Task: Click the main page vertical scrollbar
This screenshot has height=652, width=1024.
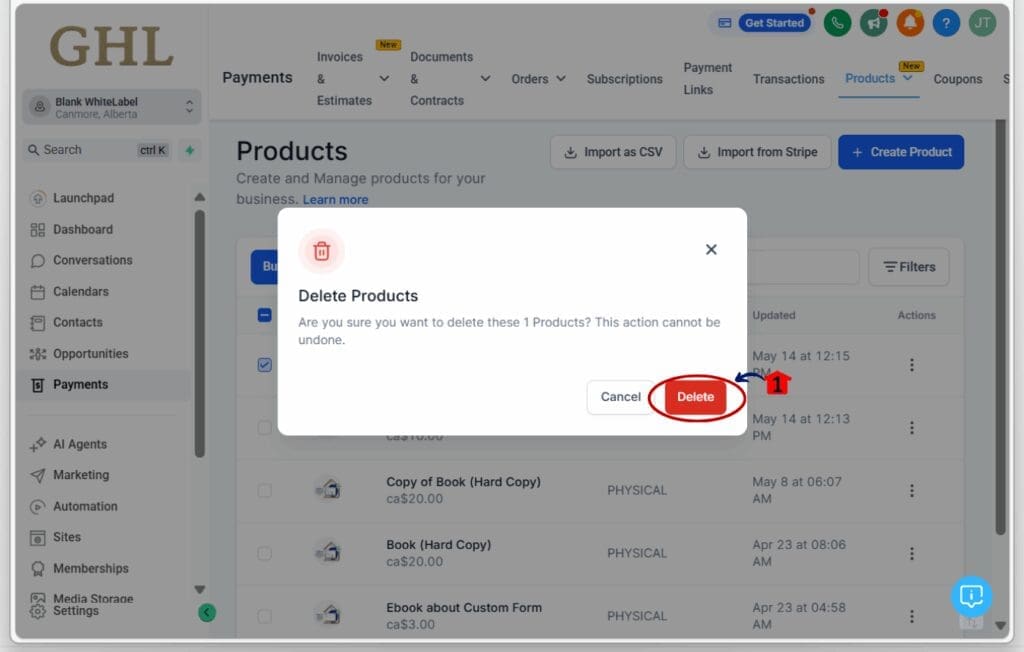Action: pyautogui.click(x=1000, y=327)
